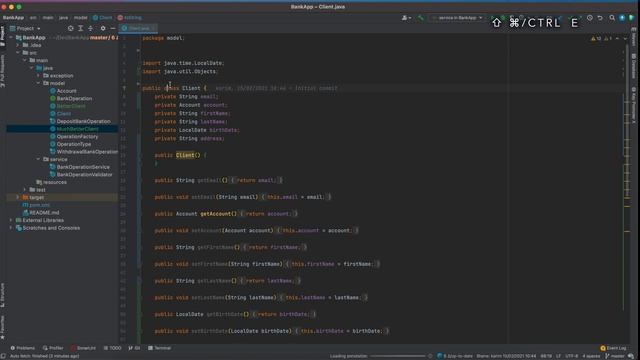640x360 pixels.
Task: Select BankOperation in project tree
Action: click(71, 98)
